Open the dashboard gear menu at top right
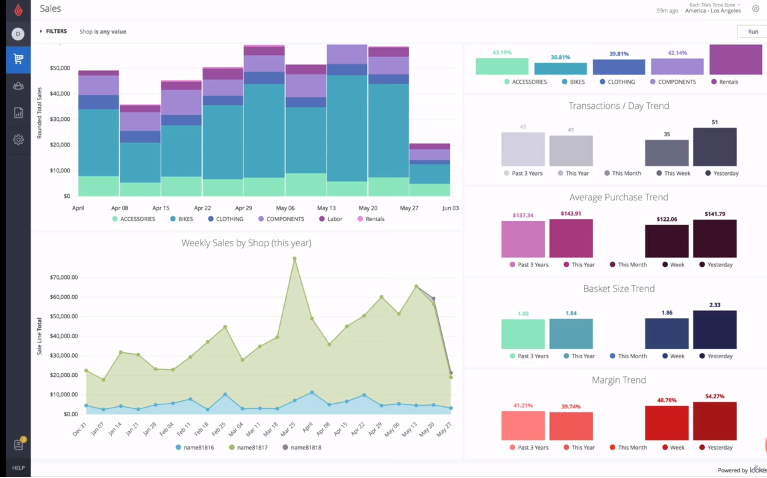The width and height of the screenshot is (767, 478). click(755, 9)
